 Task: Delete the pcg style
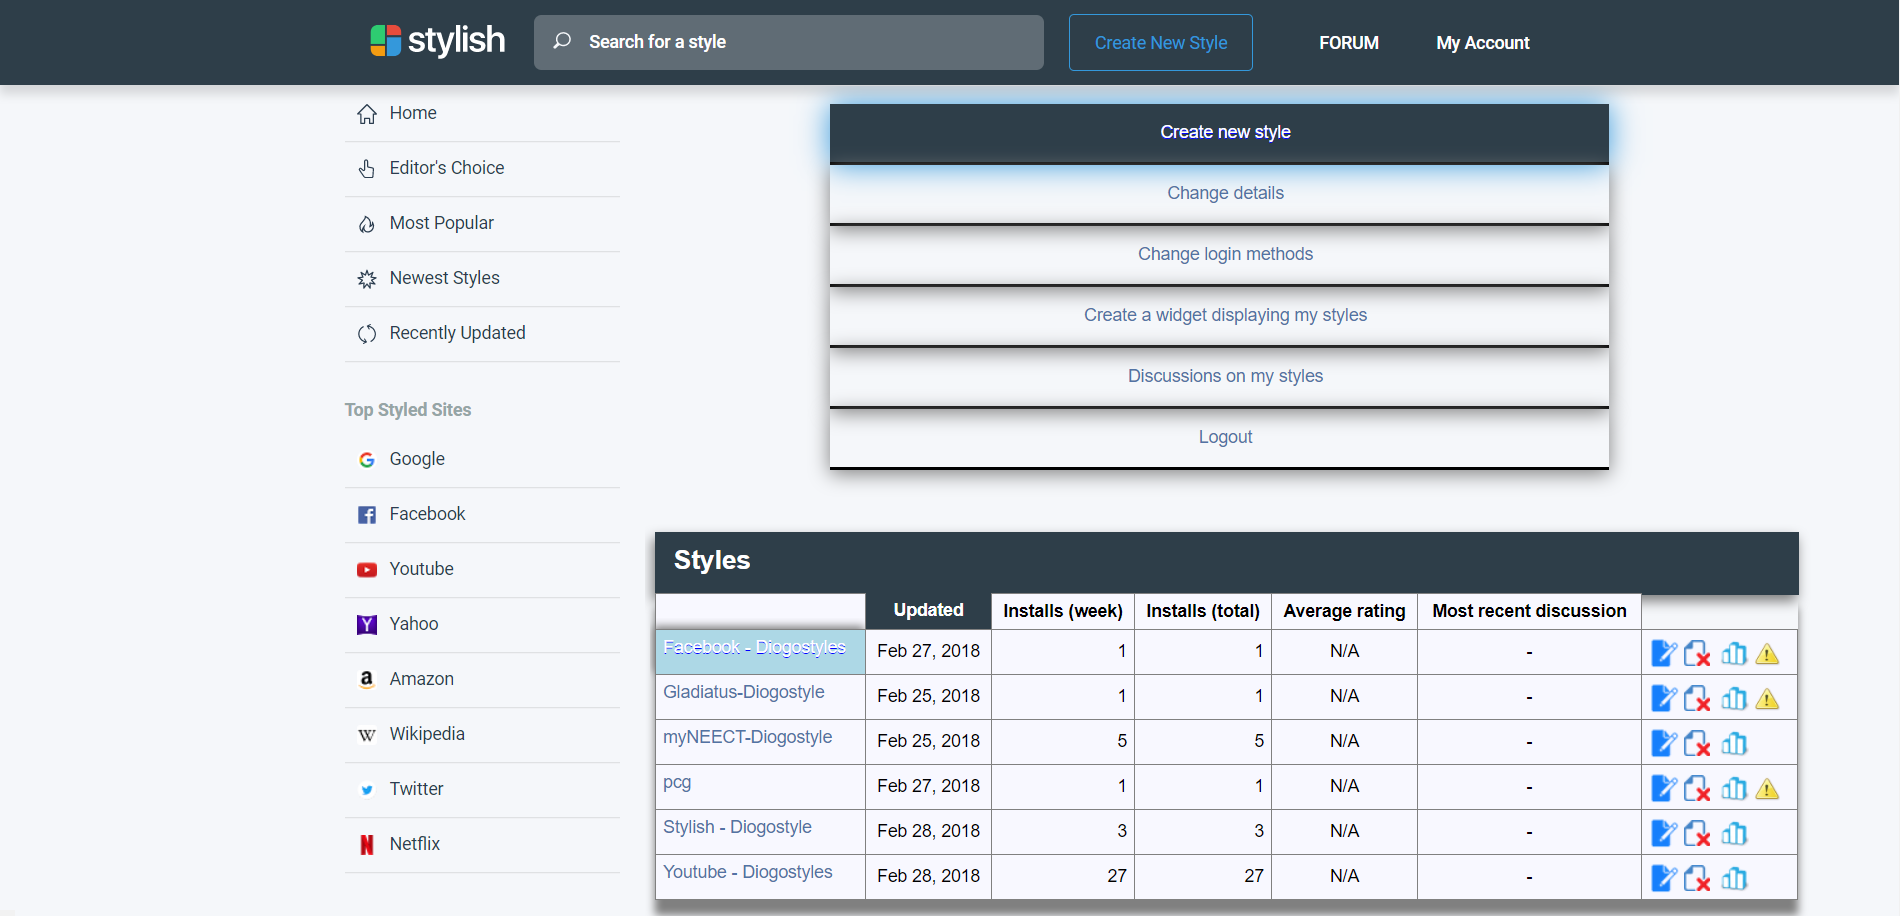pyautogui.click(x=1698, y=788)
